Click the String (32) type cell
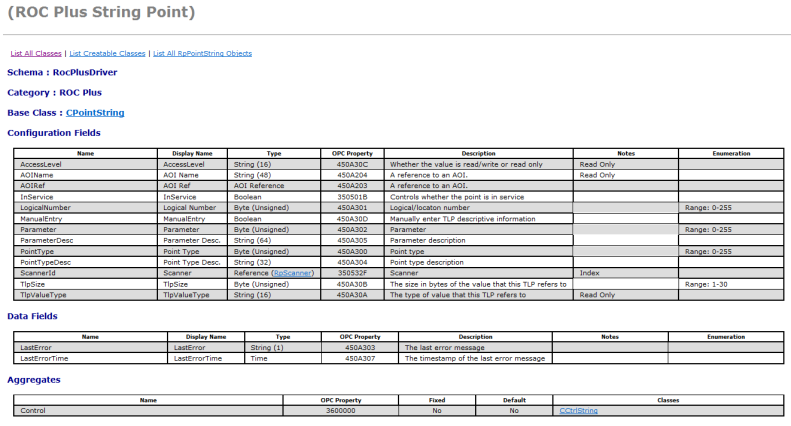Screen dimensions: 791x426 coord(274,262)
